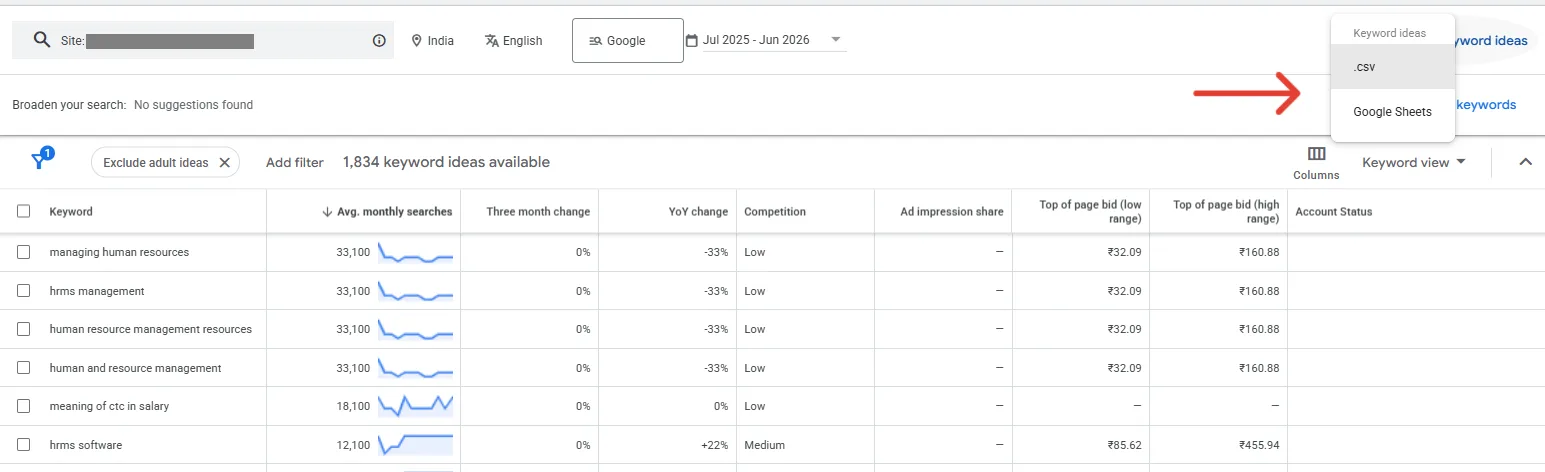Sort by Top of page bid (high range)

[x=1226, y=211]
